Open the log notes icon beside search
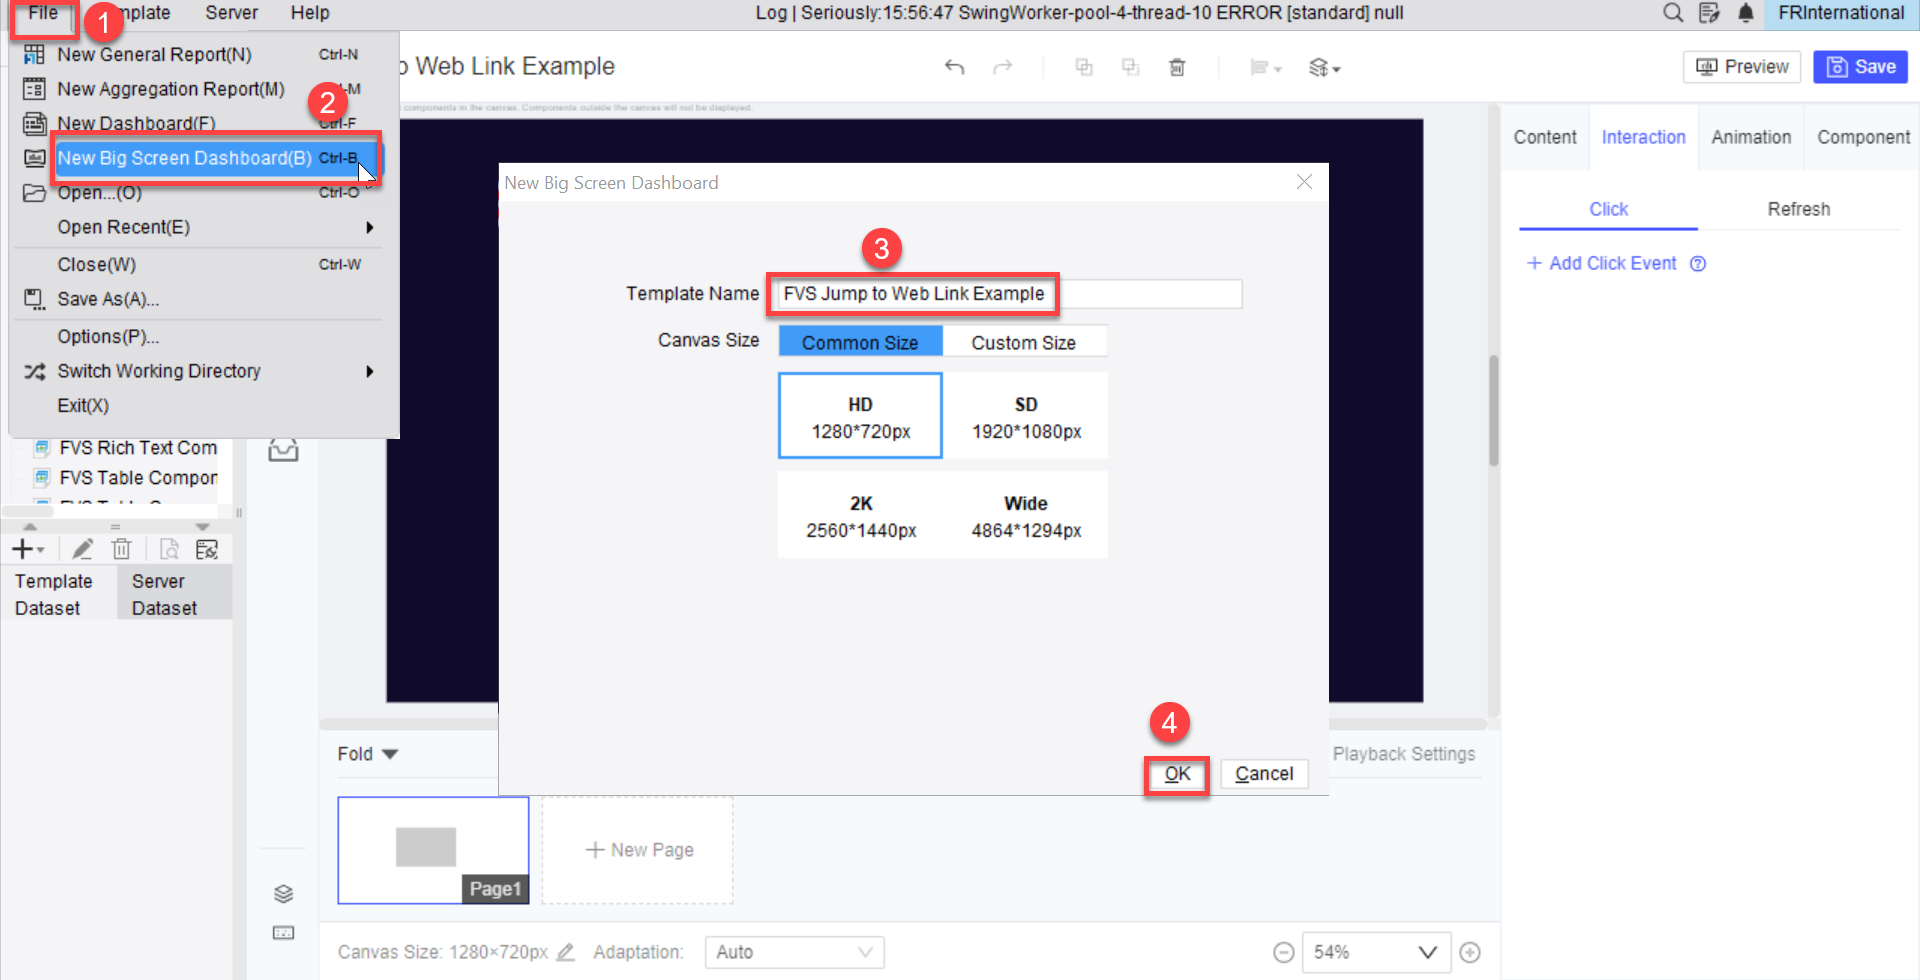This screenshot has height=980, width=1920. 1709,13
